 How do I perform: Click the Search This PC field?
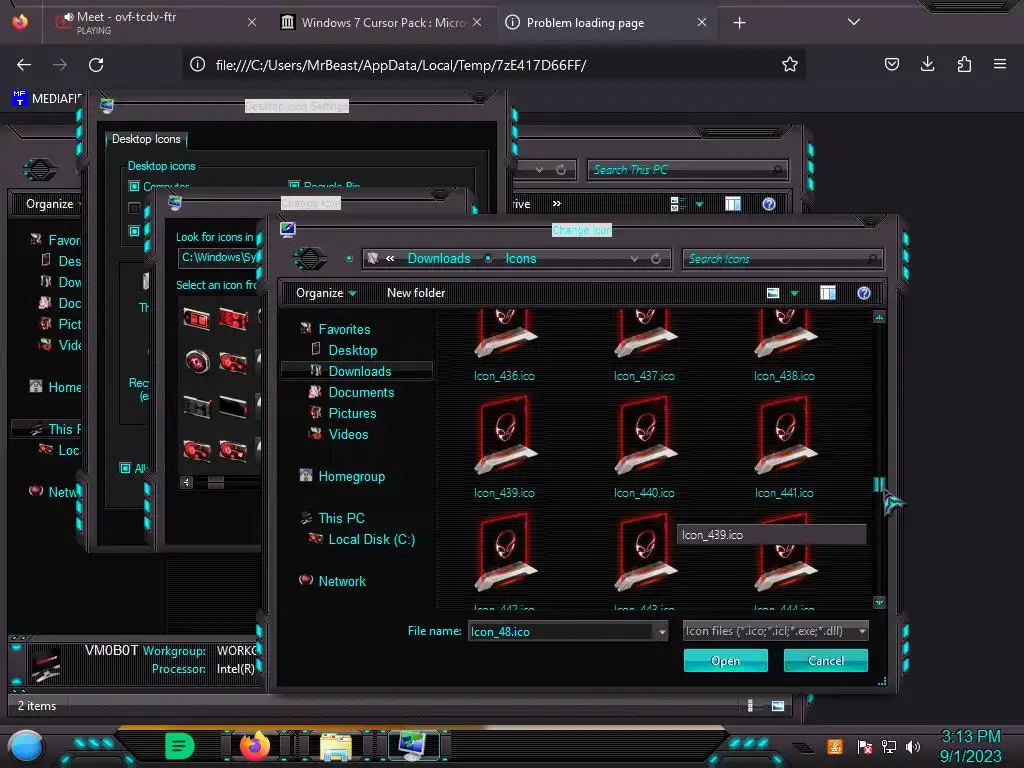687,170
